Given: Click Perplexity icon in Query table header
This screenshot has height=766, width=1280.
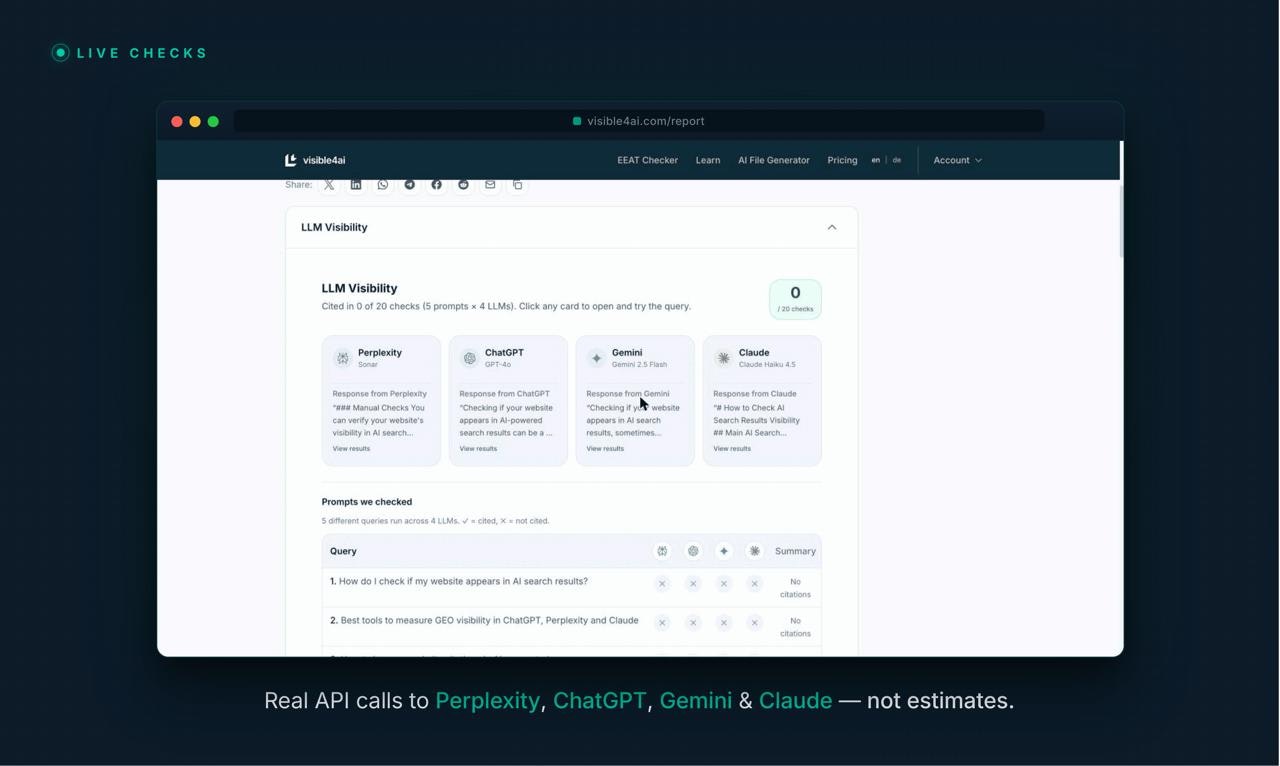Looking at the screenshot, I should click(x=662, y=551).
